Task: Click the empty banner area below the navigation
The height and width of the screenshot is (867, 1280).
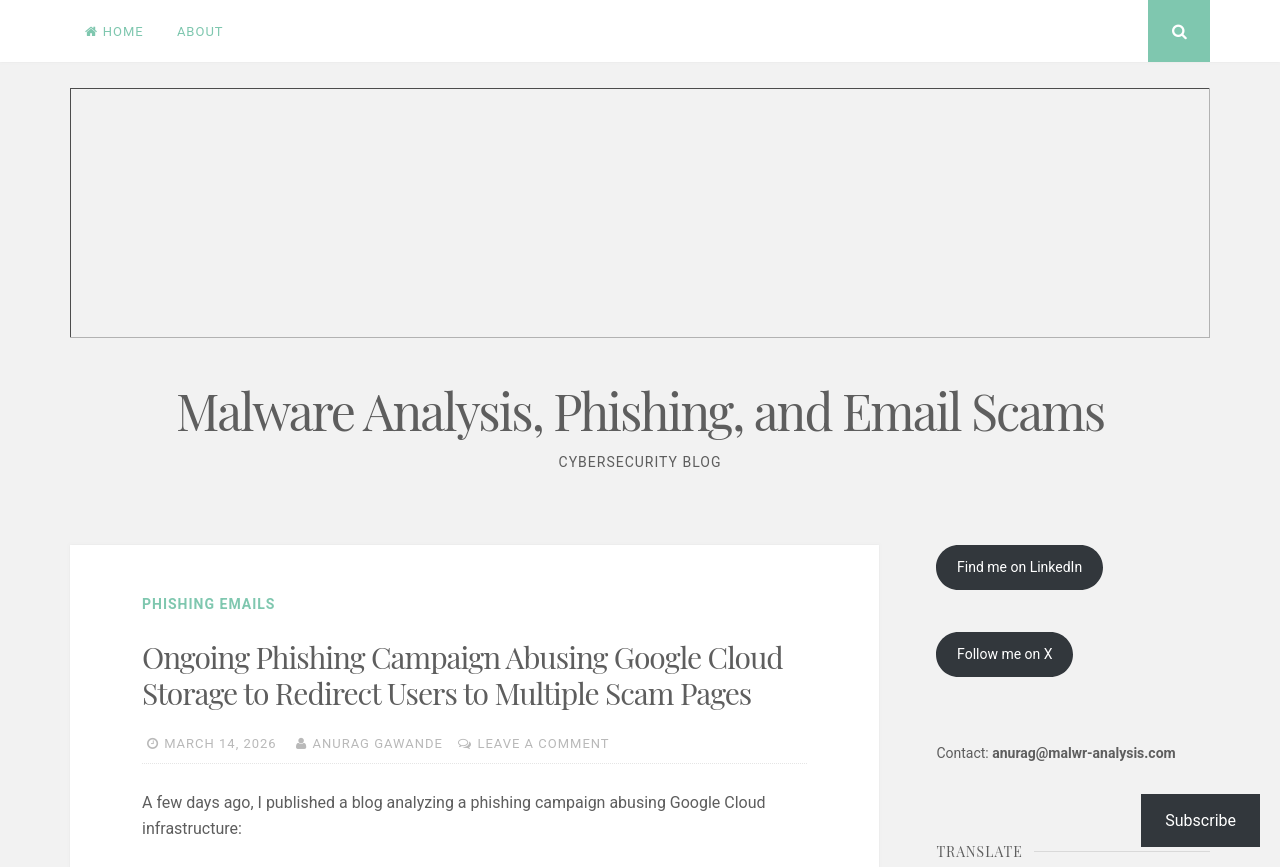Action: [640, 213]
